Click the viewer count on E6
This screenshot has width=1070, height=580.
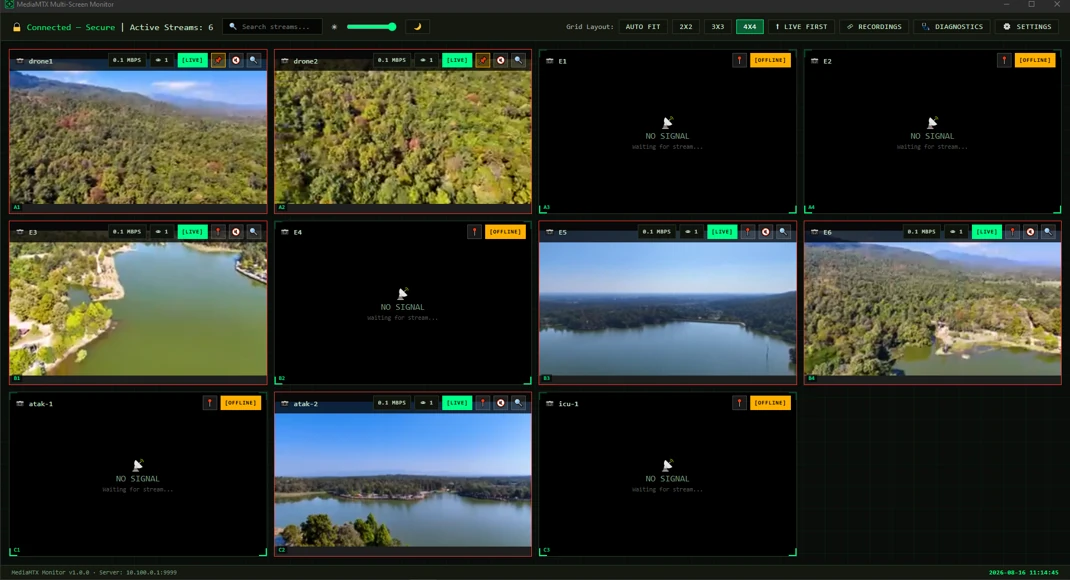pyautogui.click(x=957, y=232)
